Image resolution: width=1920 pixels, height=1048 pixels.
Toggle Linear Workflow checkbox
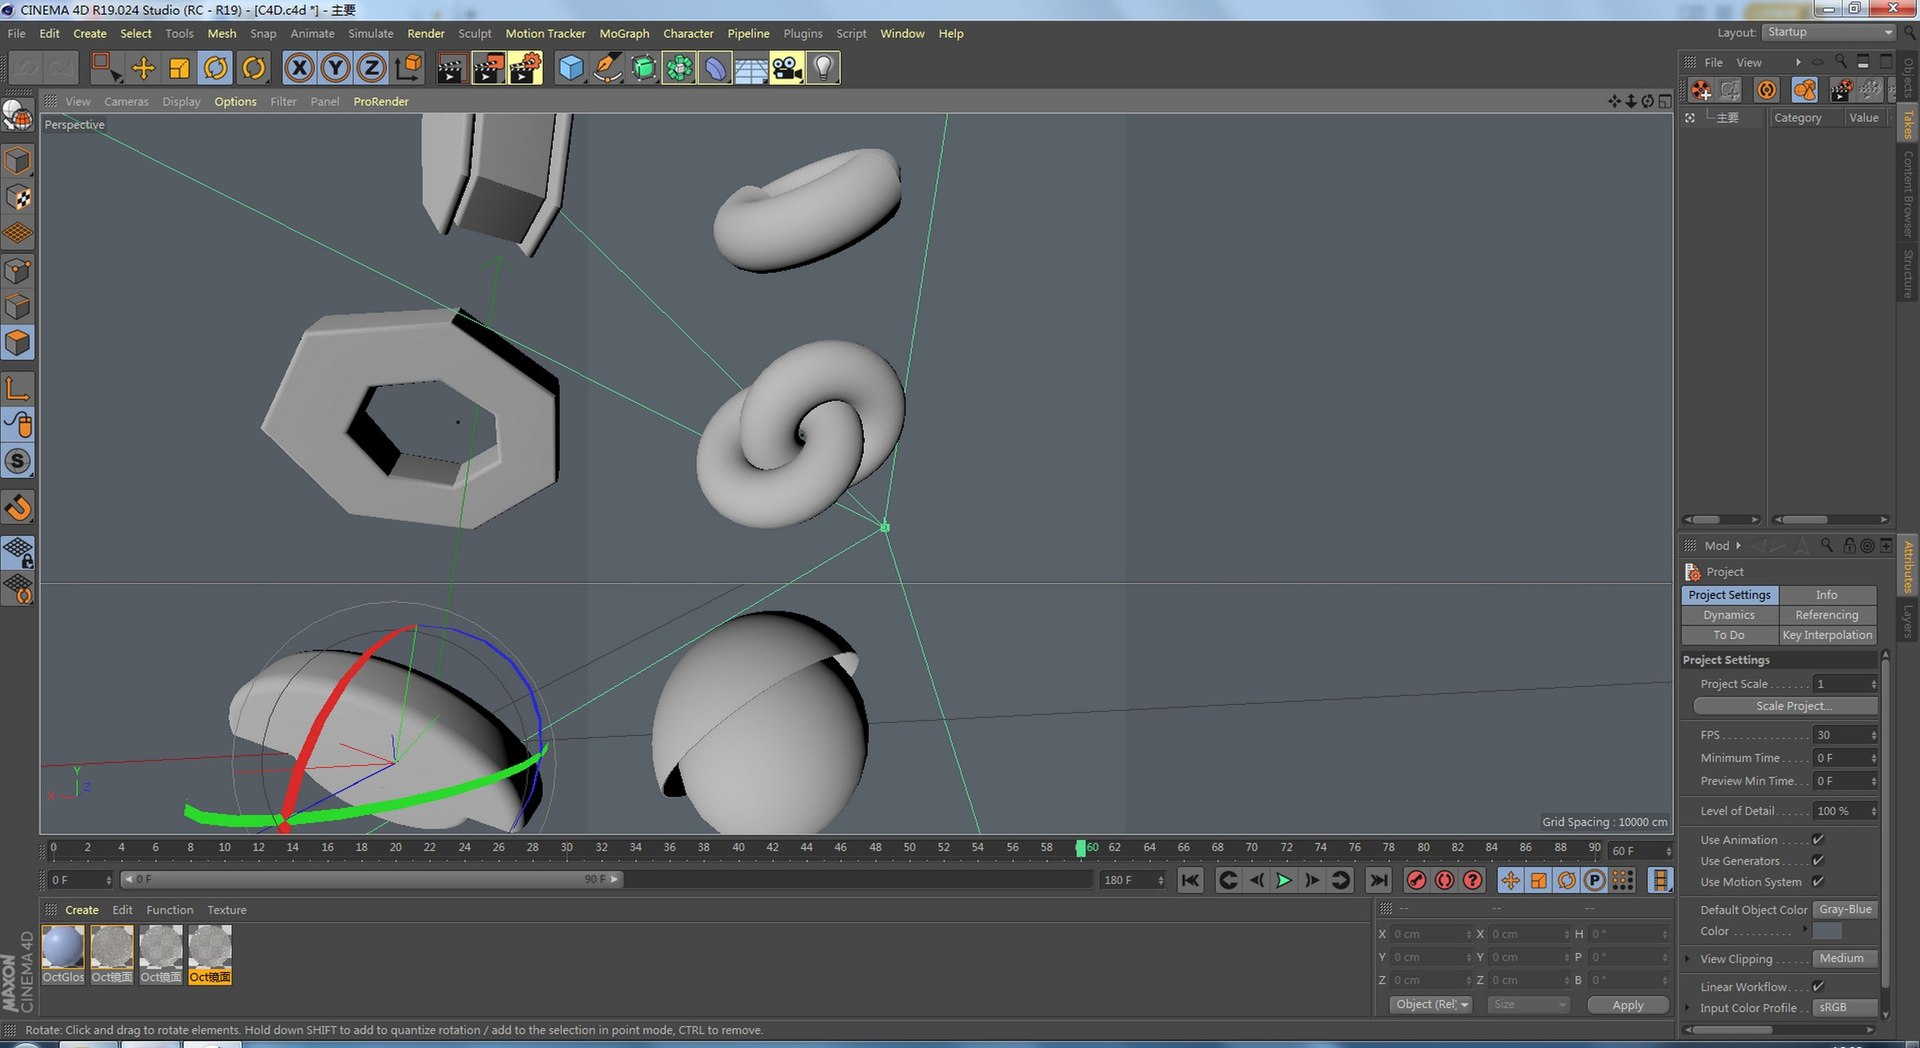click(1818, 987)
